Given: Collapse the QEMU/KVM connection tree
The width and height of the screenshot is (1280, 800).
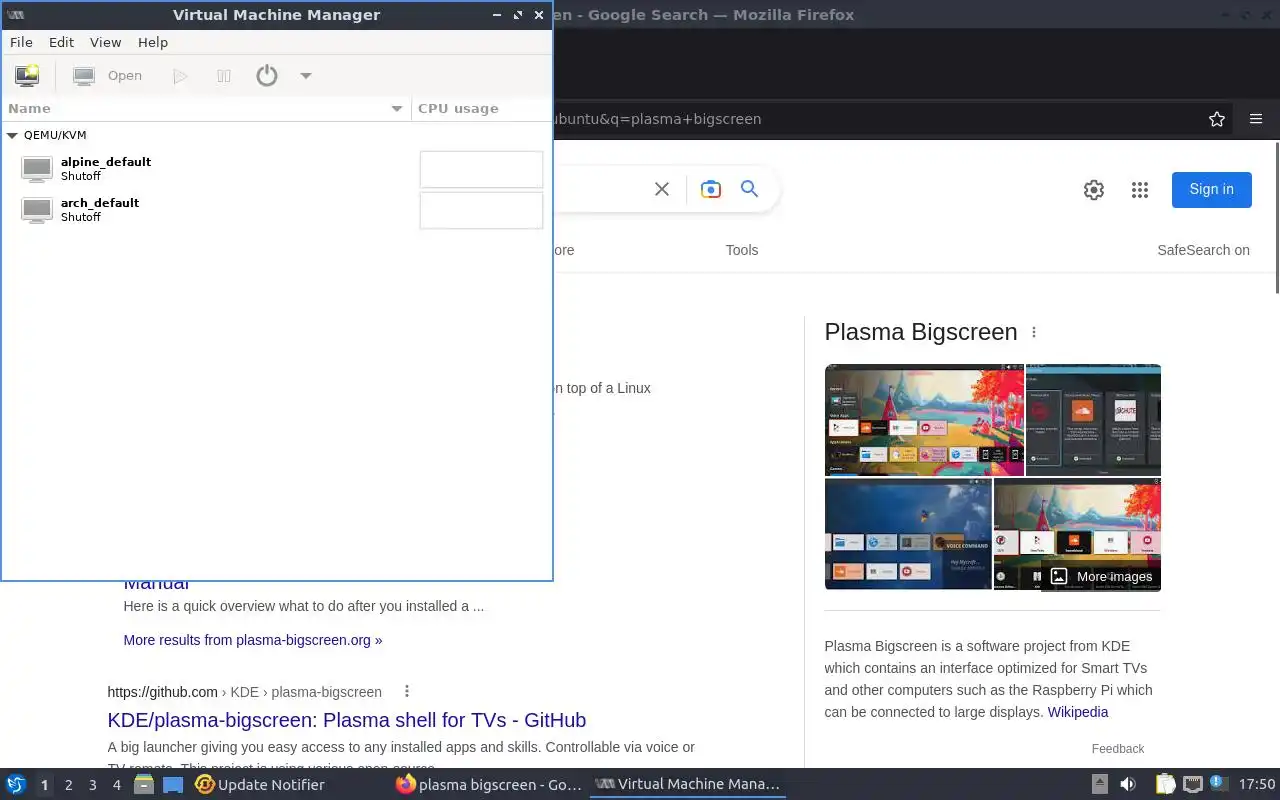Looking at the screenshot, I should pos(12,135).
